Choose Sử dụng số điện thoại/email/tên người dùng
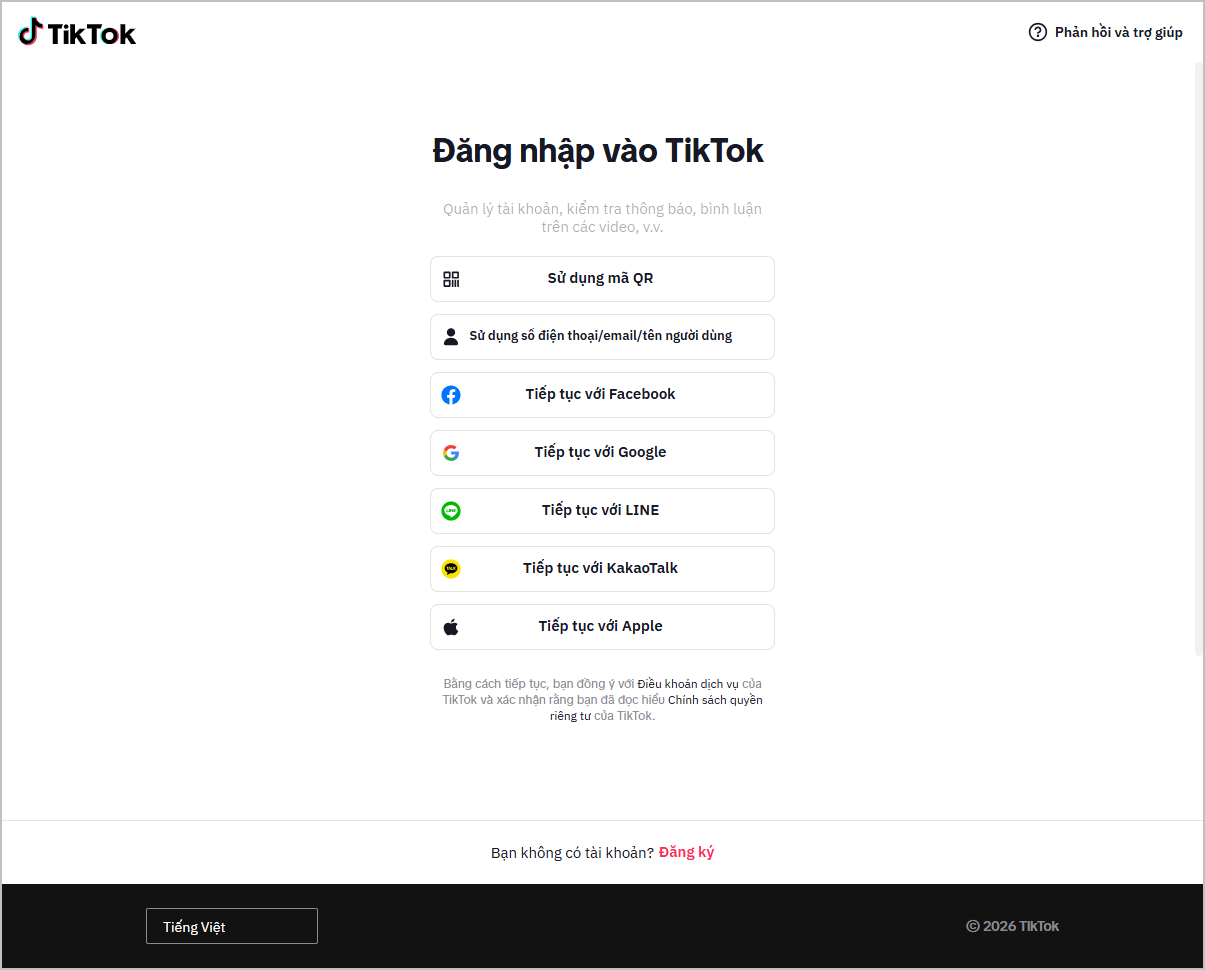The width and height of the screenshot is (1205, 970). tap(602, 337)
